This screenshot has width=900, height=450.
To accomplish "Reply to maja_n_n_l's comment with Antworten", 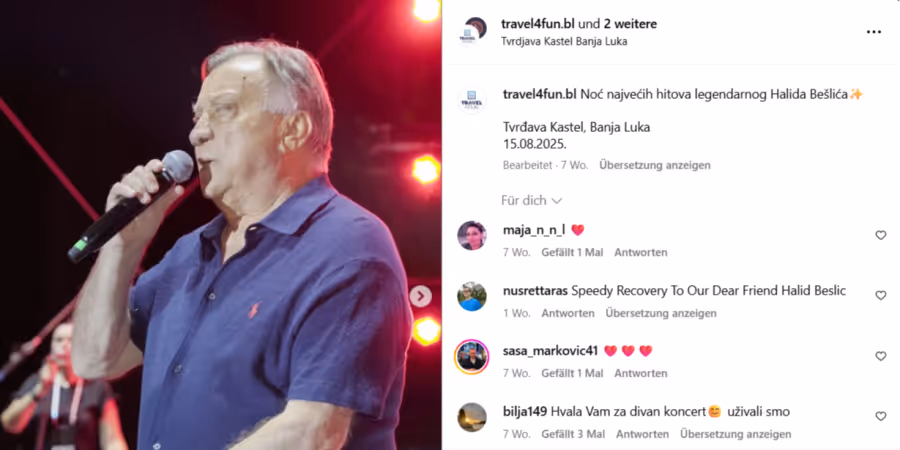I will [x=641, y=253].
